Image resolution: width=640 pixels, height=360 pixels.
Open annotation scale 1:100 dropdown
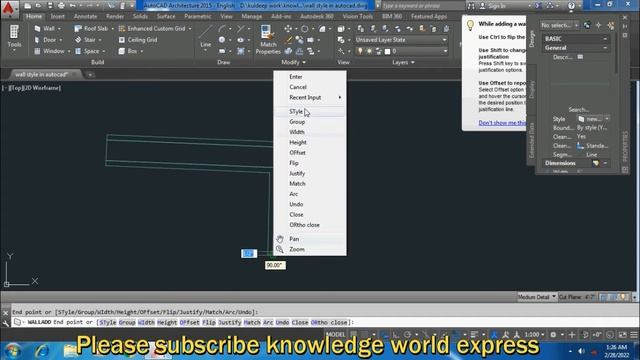click(534, 335)
